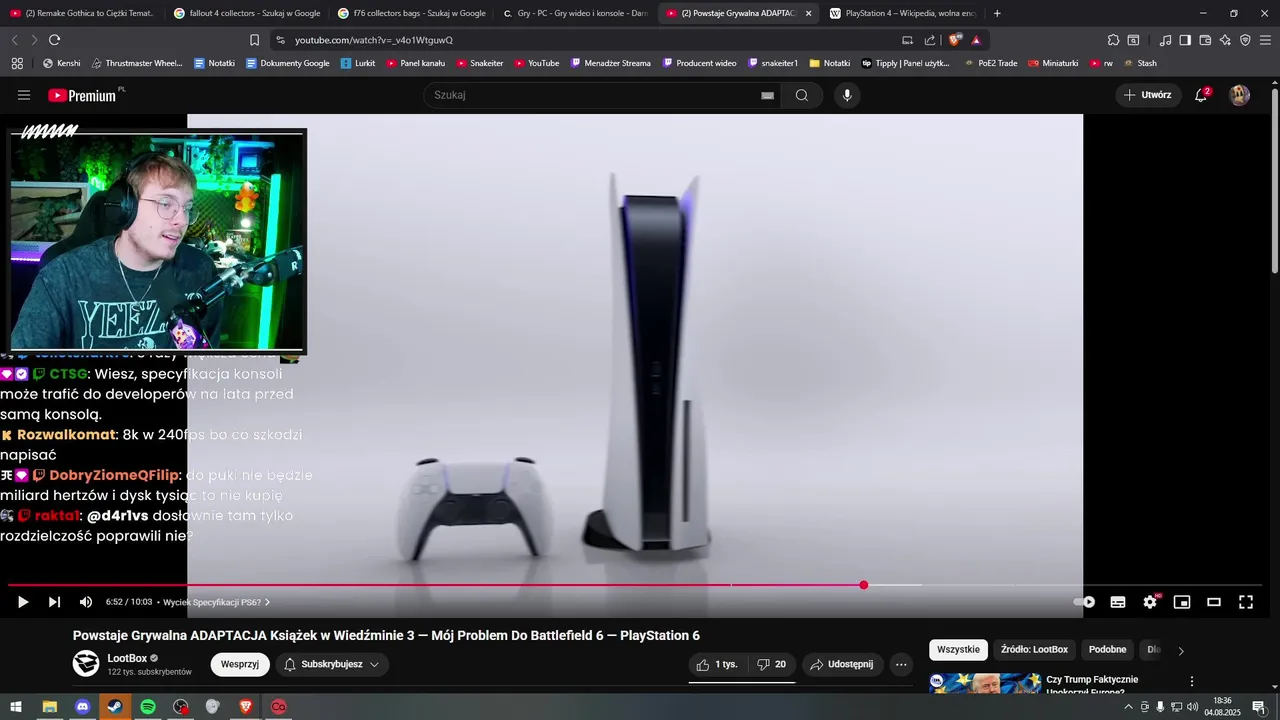Open the YouTube account avatar menu
Screen dimensions: 1280x720
1240,95
